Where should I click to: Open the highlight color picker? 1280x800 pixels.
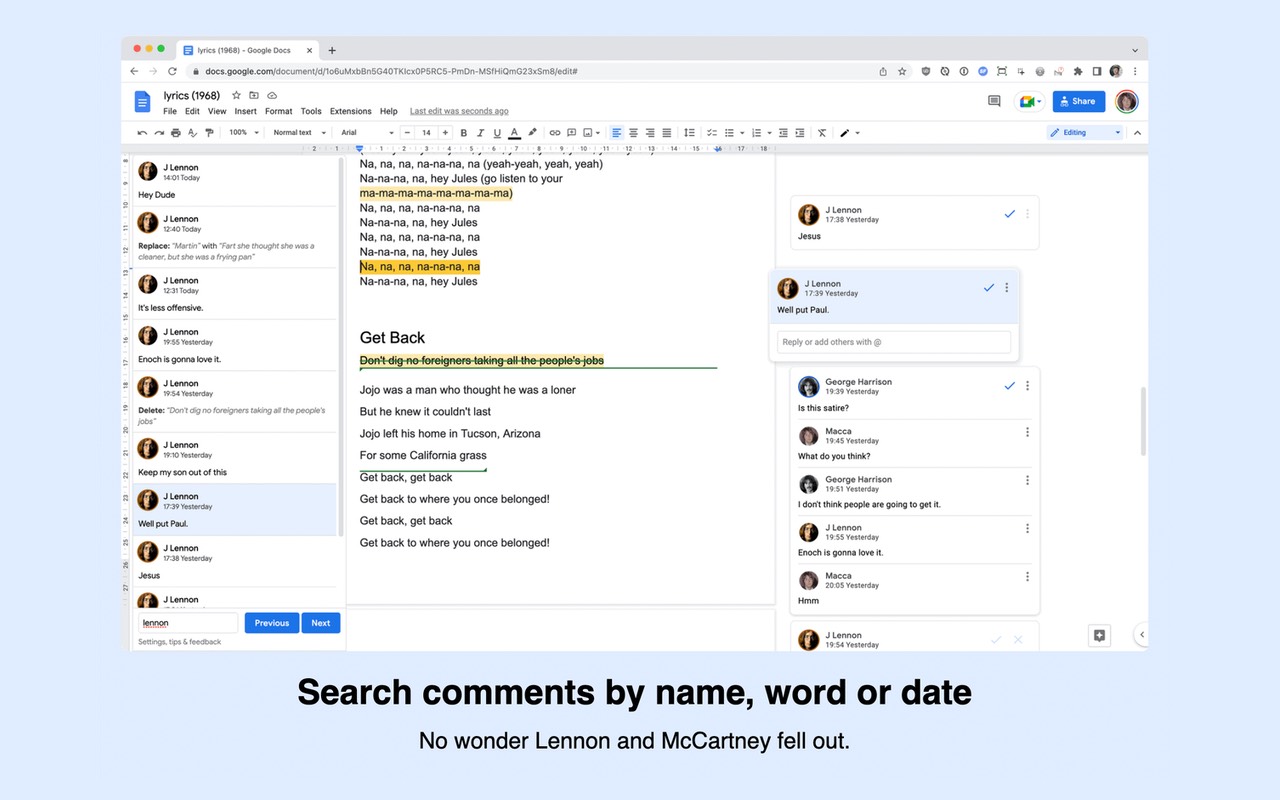[532, 132]
